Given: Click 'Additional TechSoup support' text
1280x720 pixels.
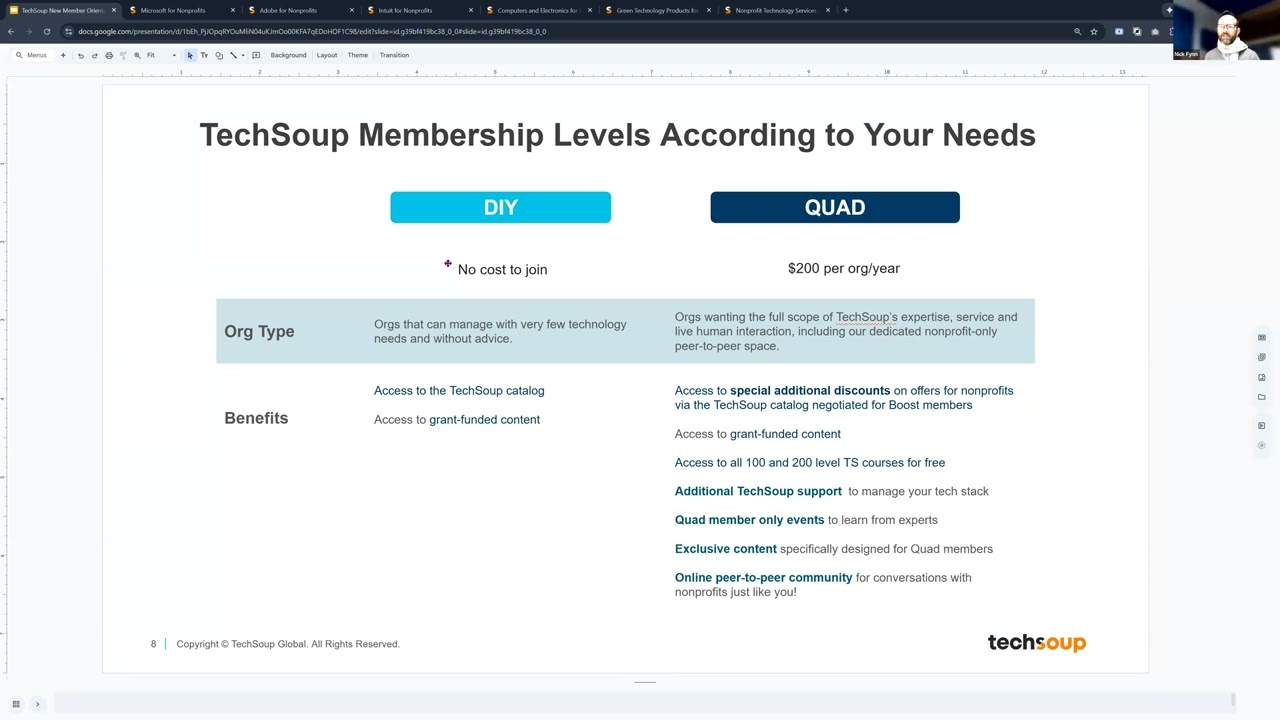Looking at the screenshot, I should point(758,491).
